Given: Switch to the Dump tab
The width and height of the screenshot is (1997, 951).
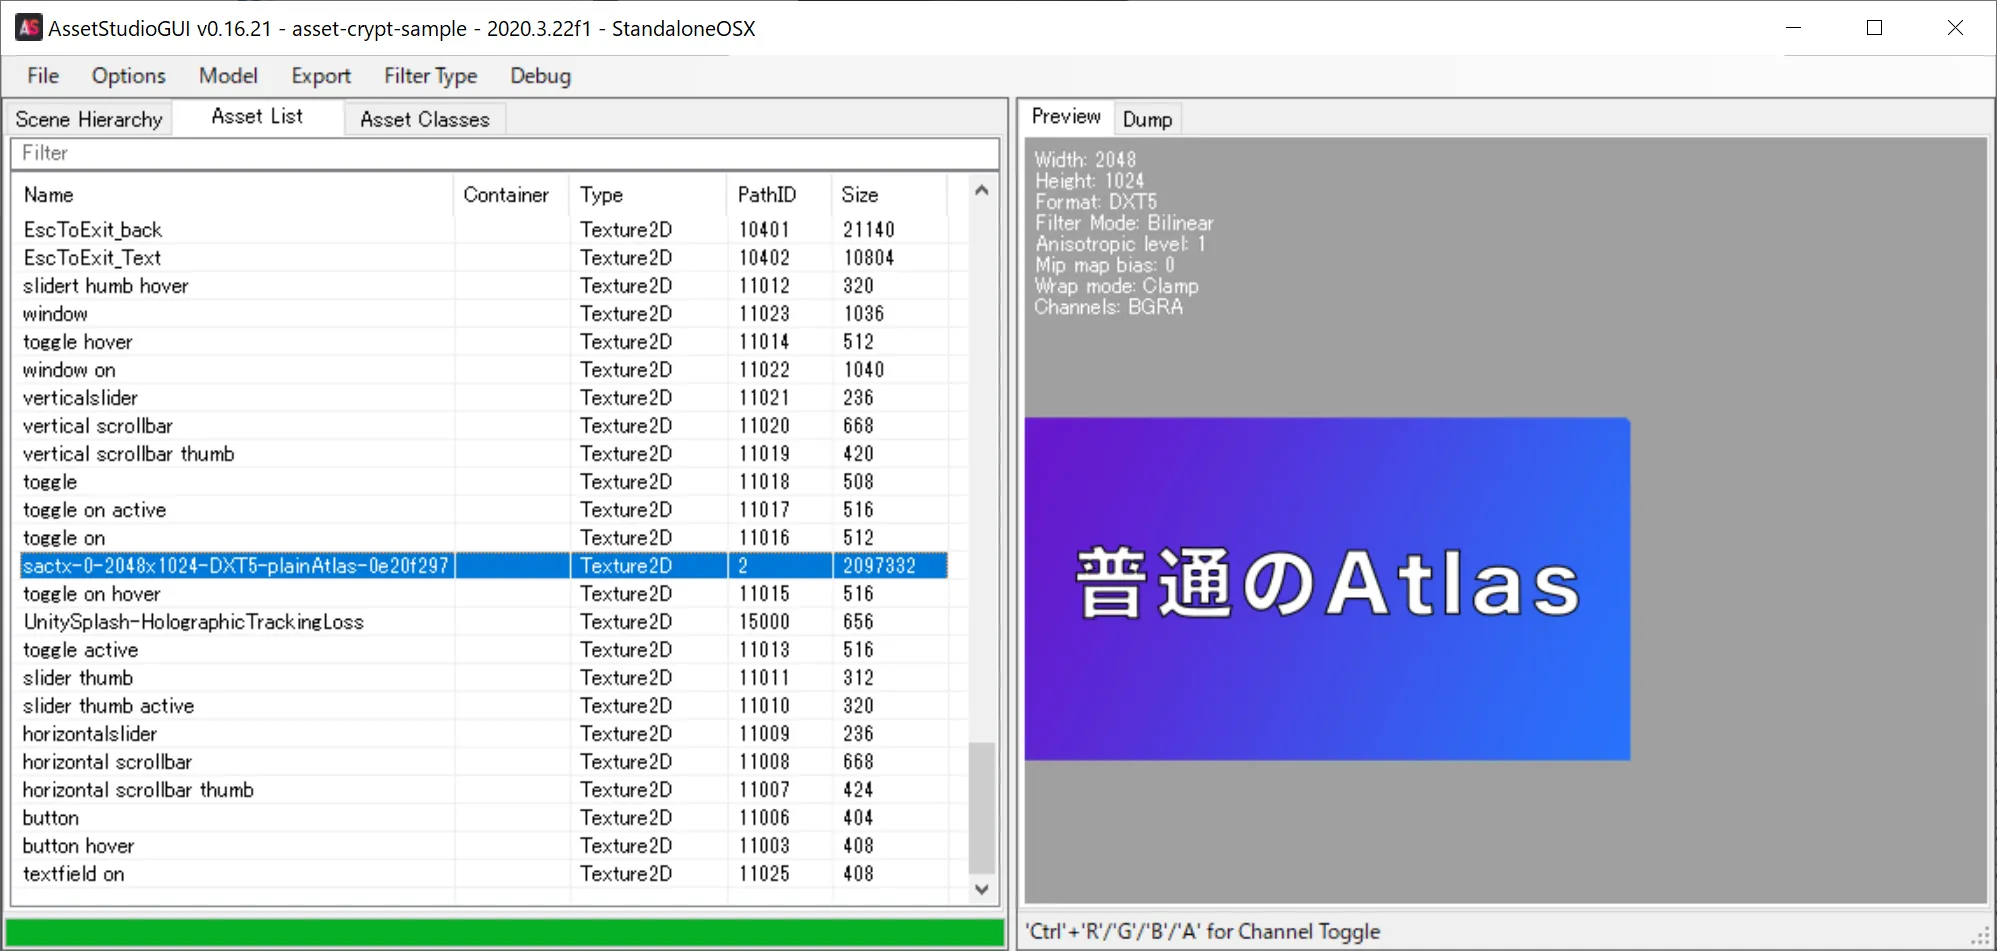Looking at the screenshot, I should click(1147, 118).
